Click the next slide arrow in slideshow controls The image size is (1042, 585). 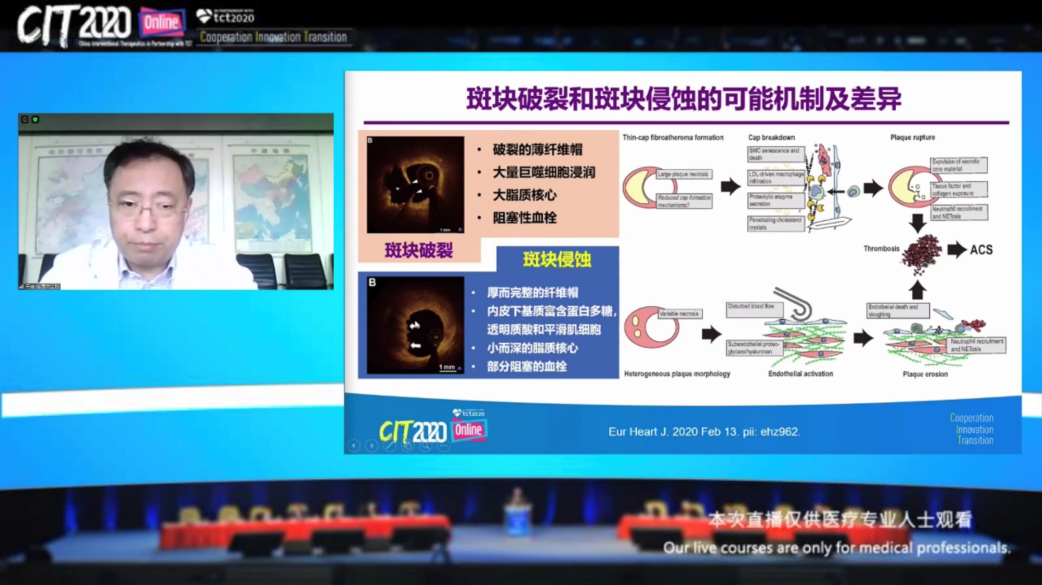[371, 446]
